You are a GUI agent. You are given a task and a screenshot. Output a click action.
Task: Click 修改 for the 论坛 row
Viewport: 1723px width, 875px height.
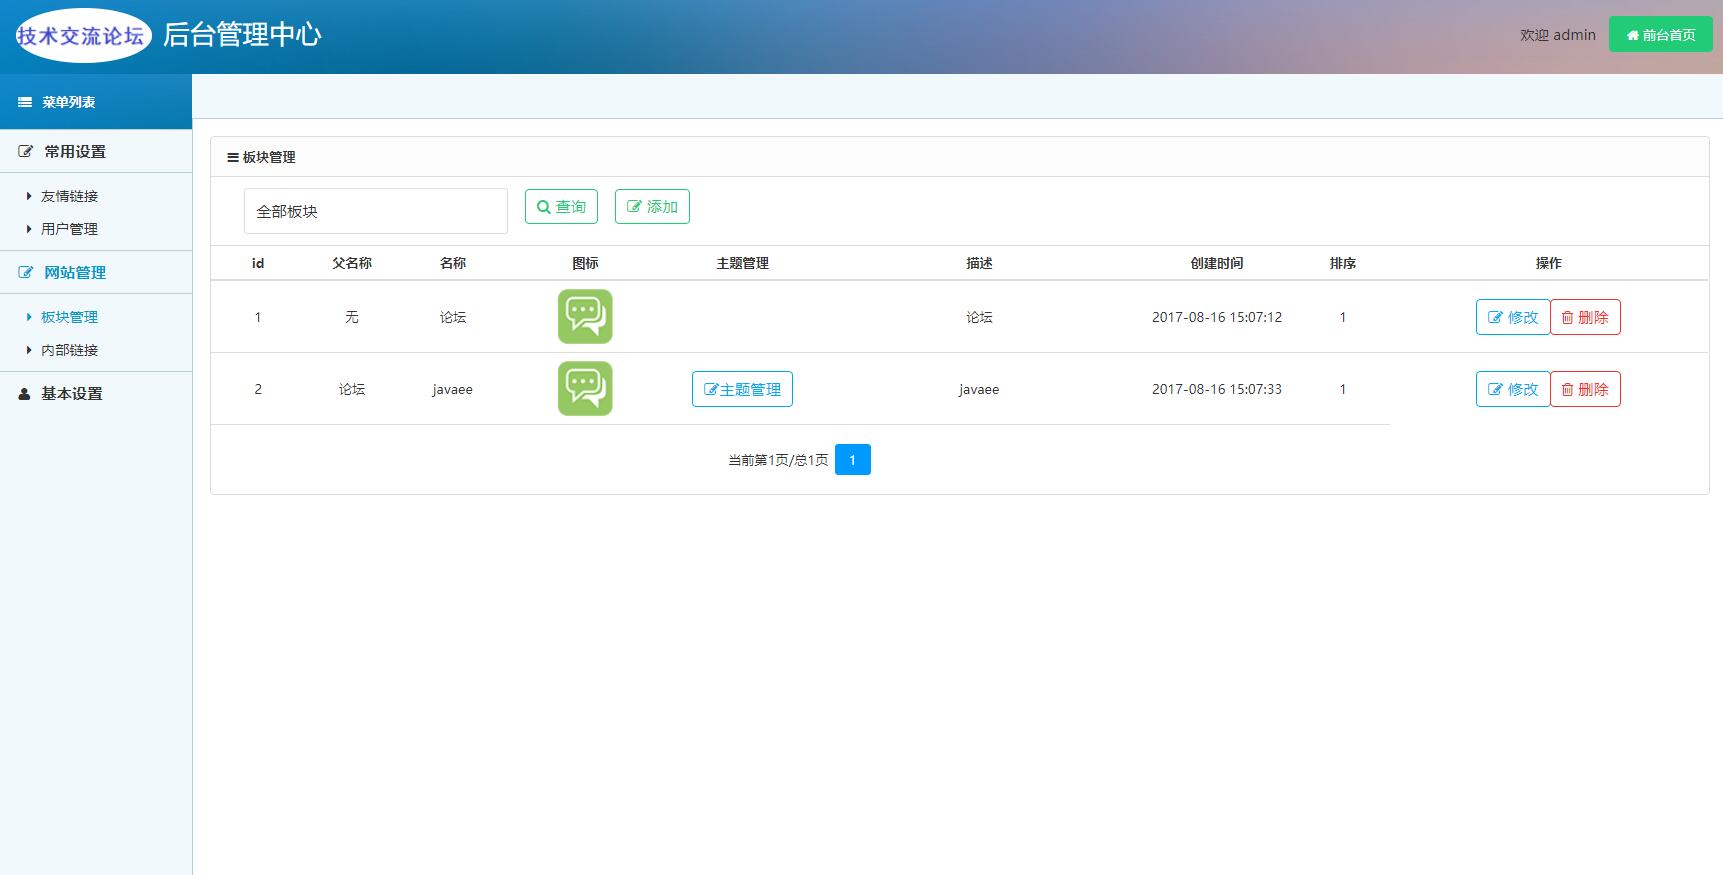pyautogui.click(x=1512, y=317)
